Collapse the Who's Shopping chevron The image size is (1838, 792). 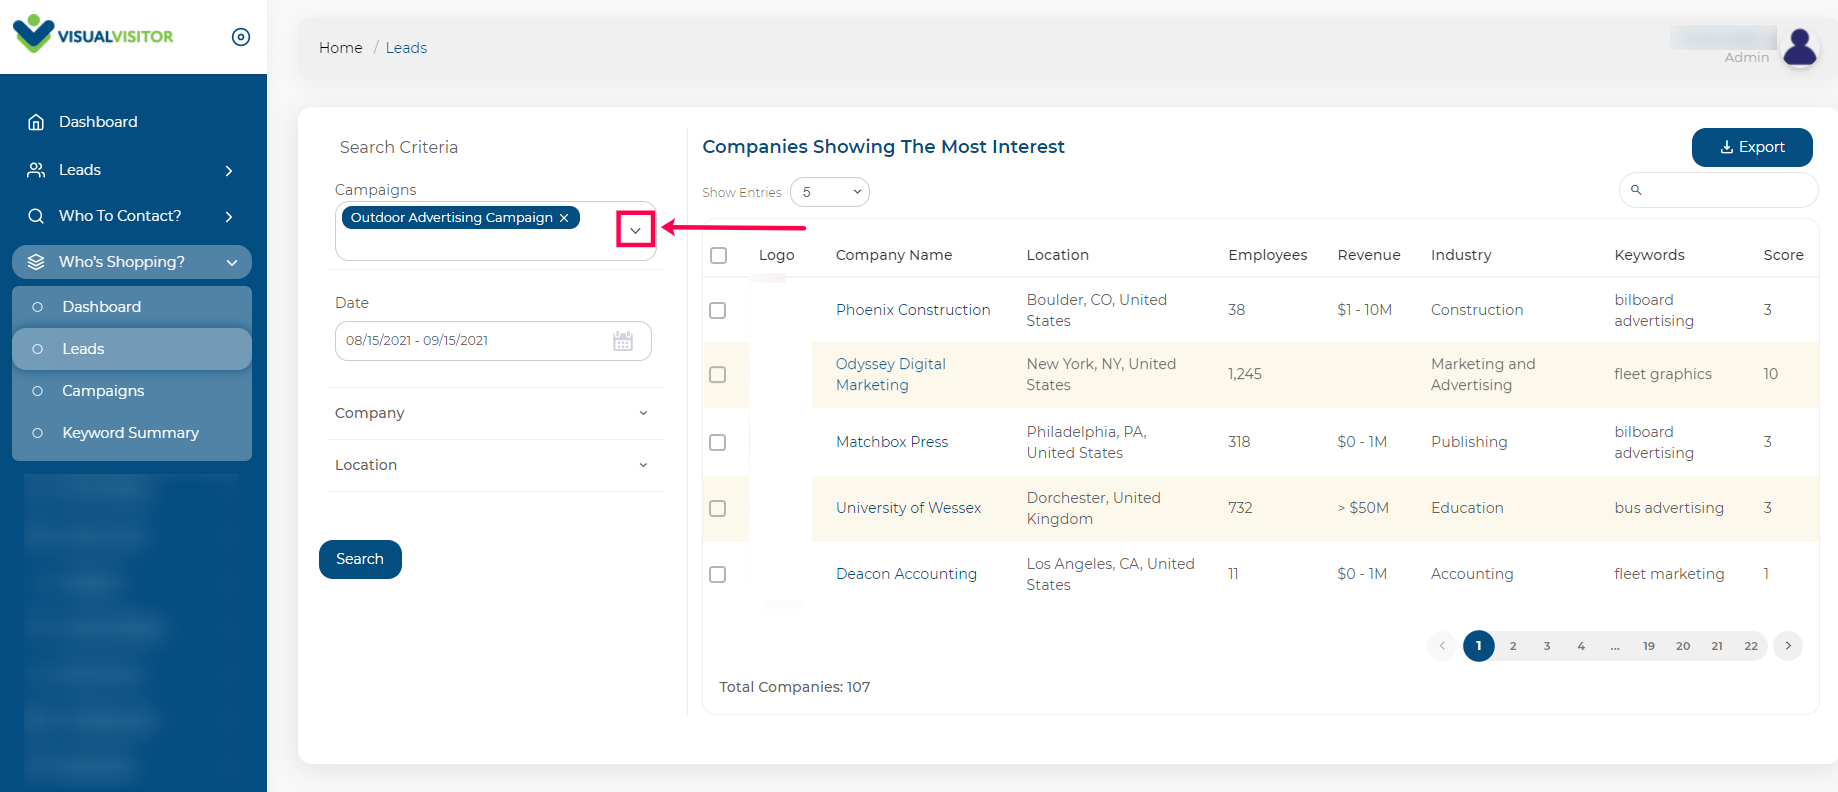(232, 263)
